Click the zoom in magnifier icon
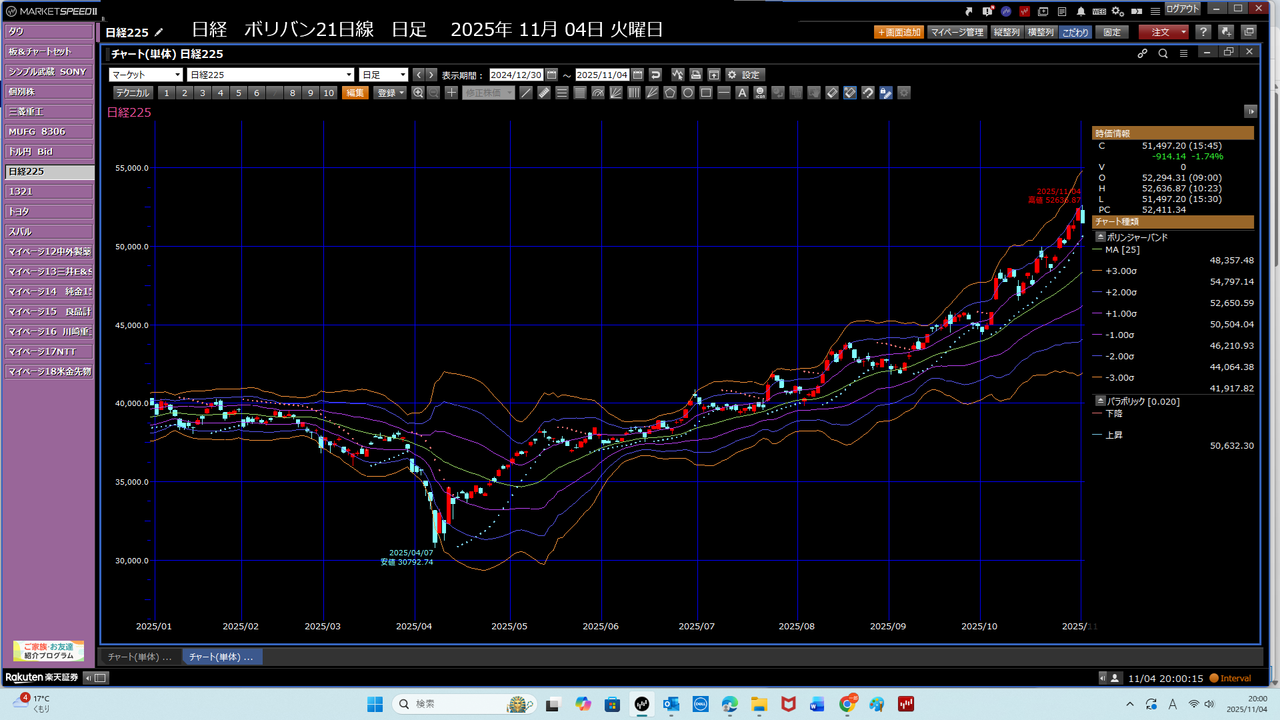 pyautogui.click(x=418, y=93)
